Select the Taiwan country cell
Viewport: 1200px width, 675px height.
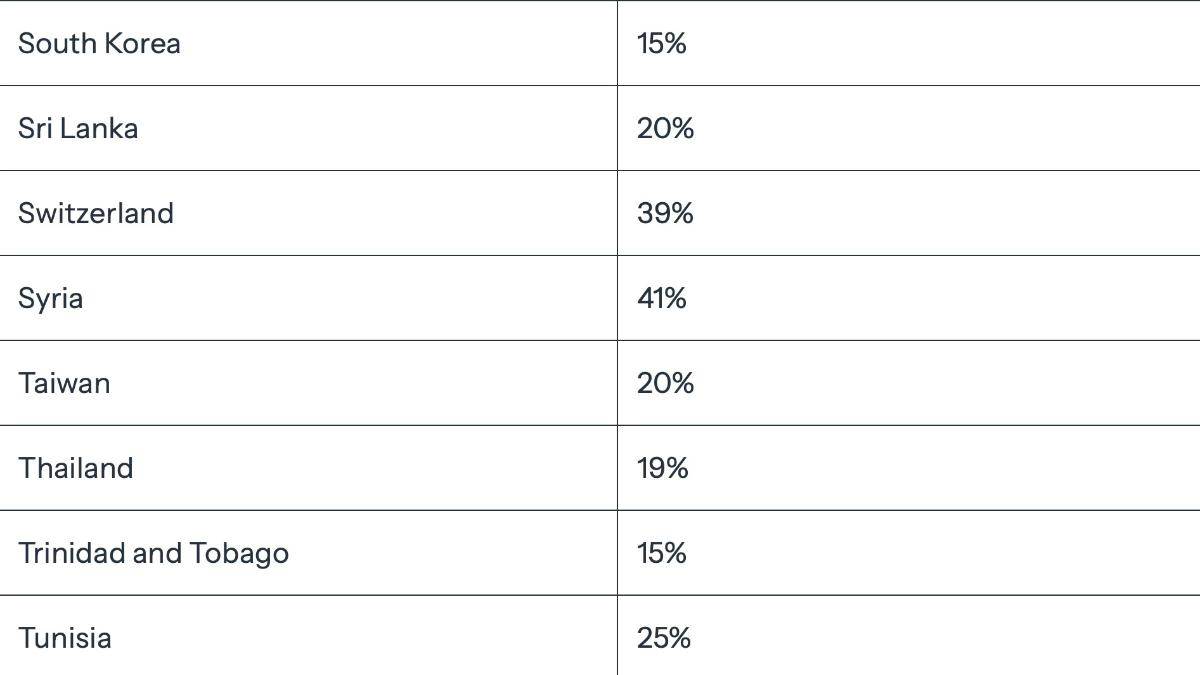(x=308, y=383)
